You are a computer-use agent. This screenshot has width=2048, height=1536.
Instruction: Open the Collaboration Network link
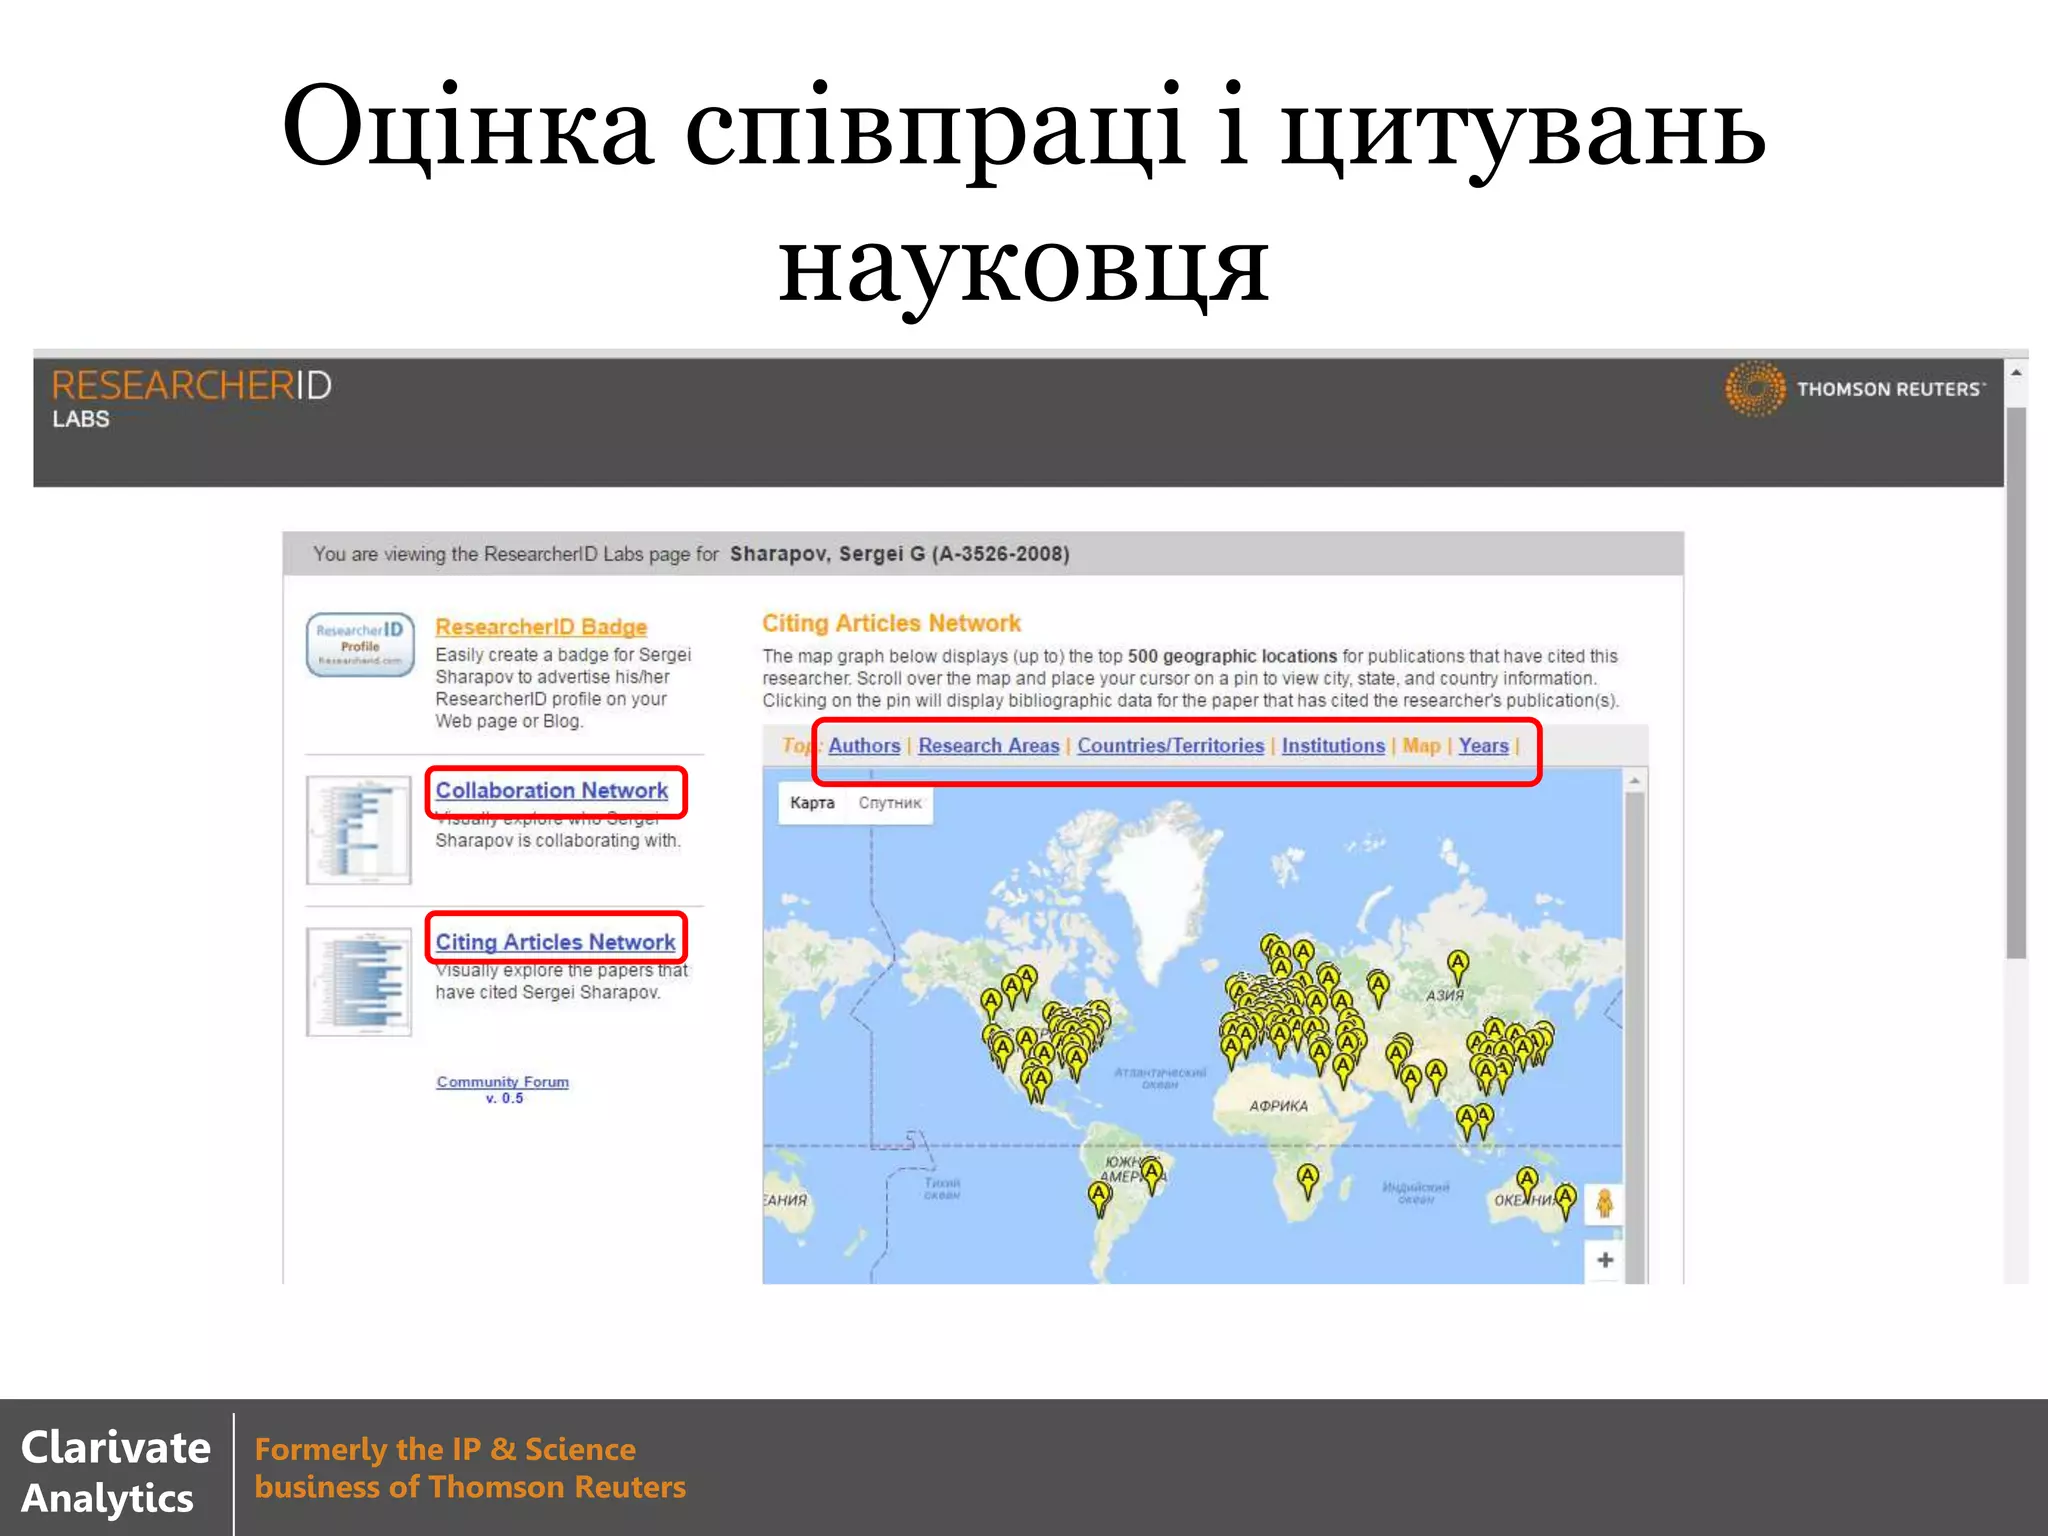coord(552,790)
